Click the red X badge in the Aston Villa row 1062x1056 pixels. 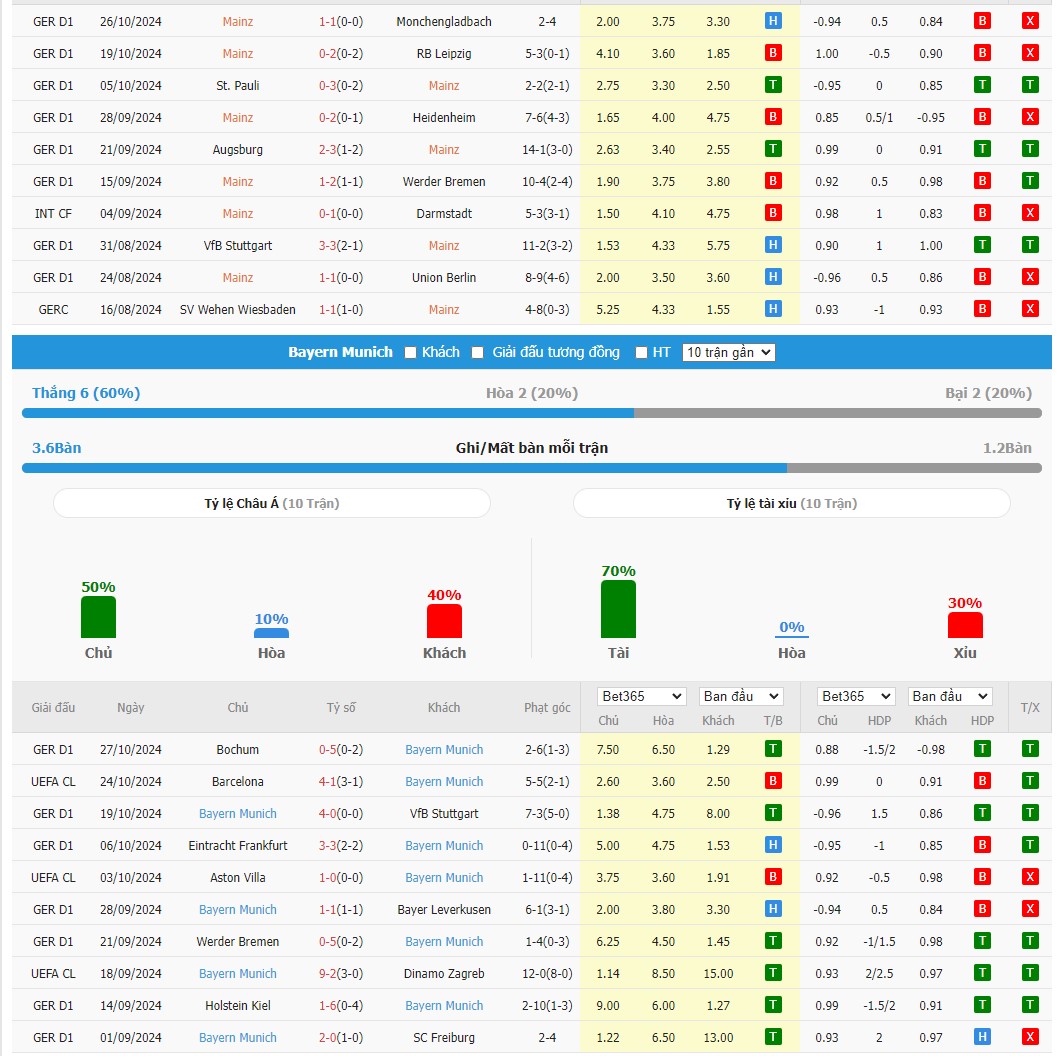[1029, 877]
